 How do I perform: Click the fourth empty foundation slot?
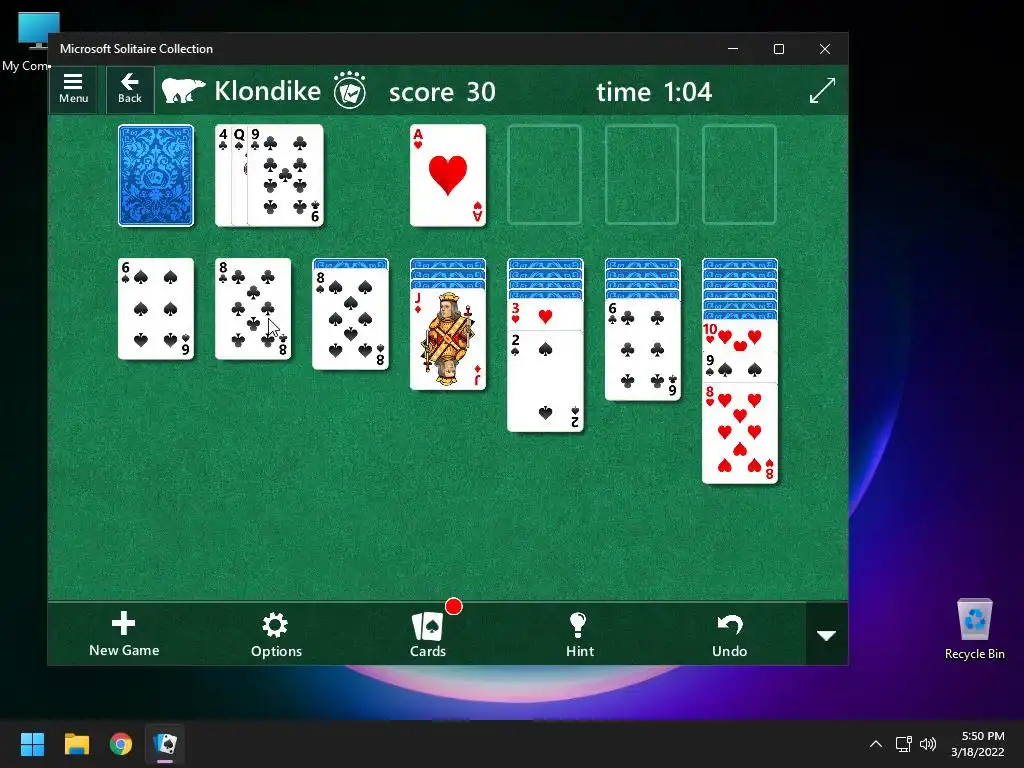(739, 176)
